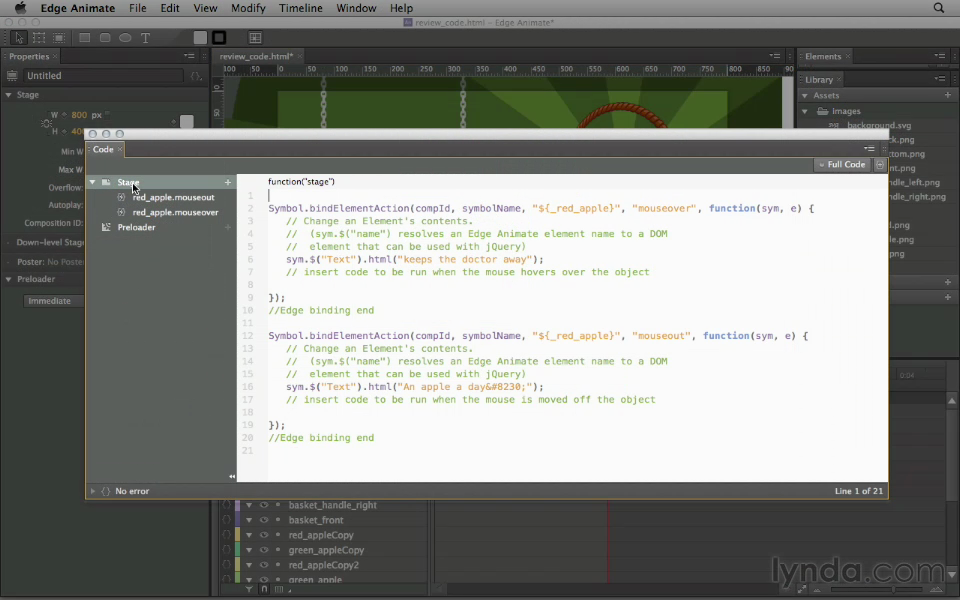Toggle visibility of red_appleCopy2 layer

click(264, 565)
